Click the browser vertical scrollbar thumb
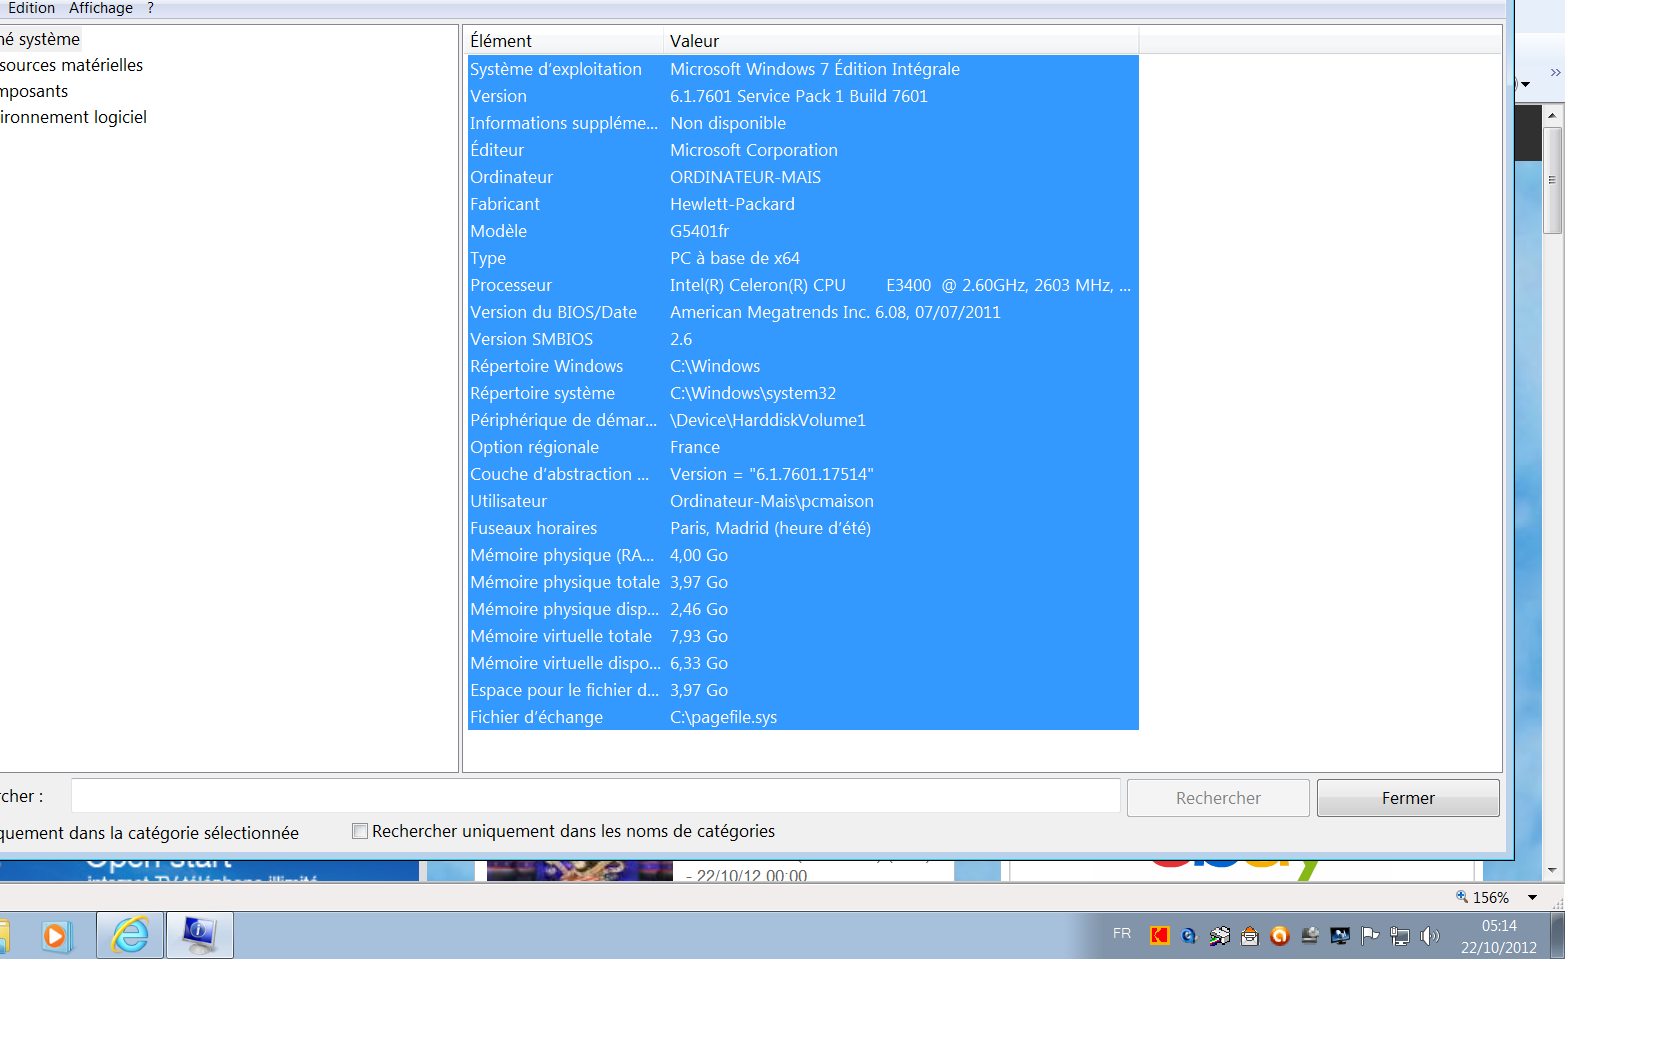Viewport: 1680px width, 1050px height. click(x=1552, y=180)
